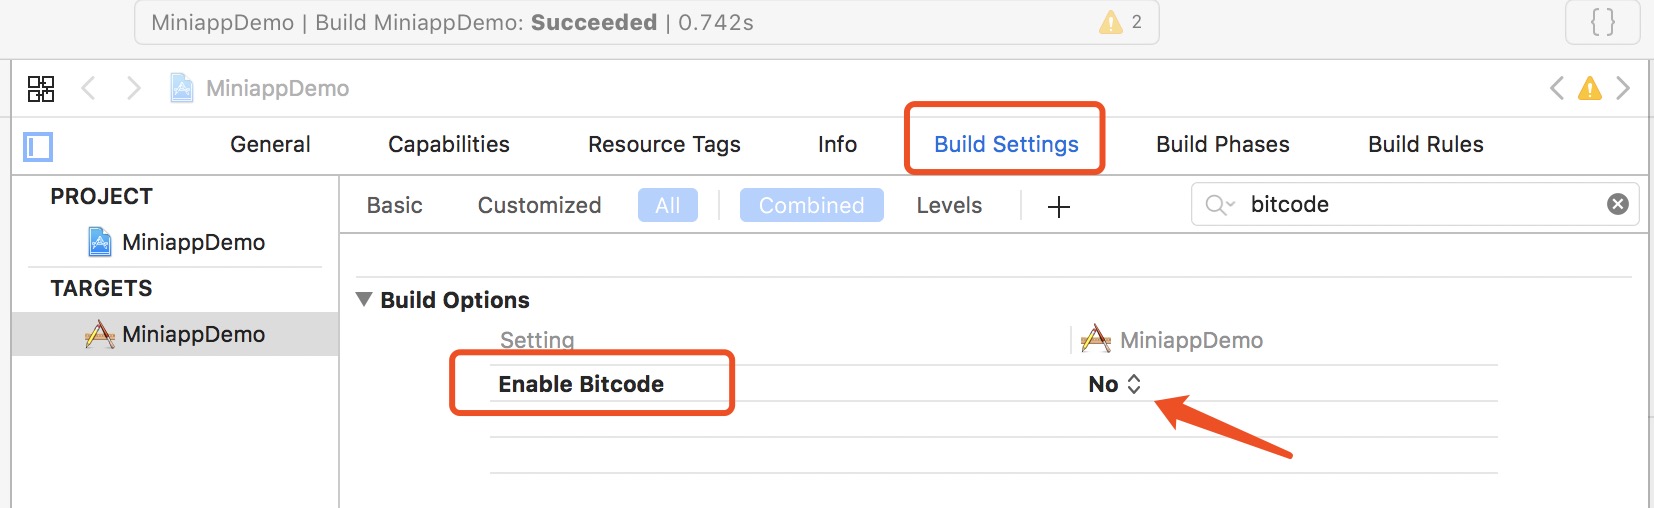
Task: Open the related items grid icon
Action: coord(41,89)
